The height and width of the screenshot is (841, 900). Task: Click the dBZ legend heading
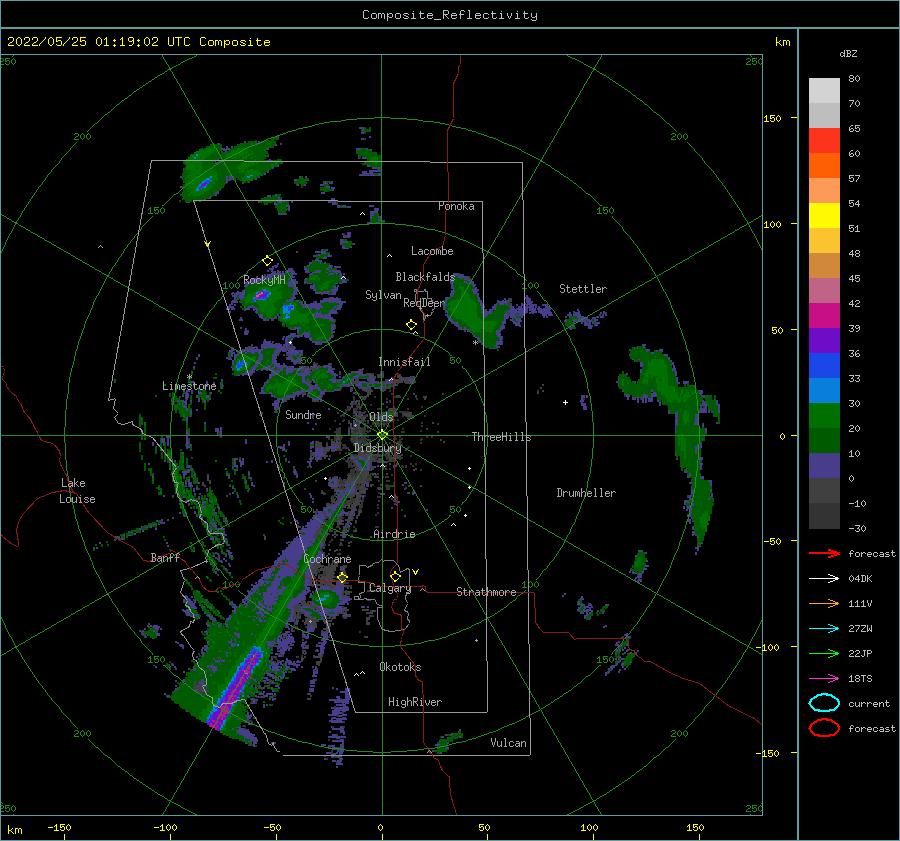pyautogui.click(x=848, y=53)
